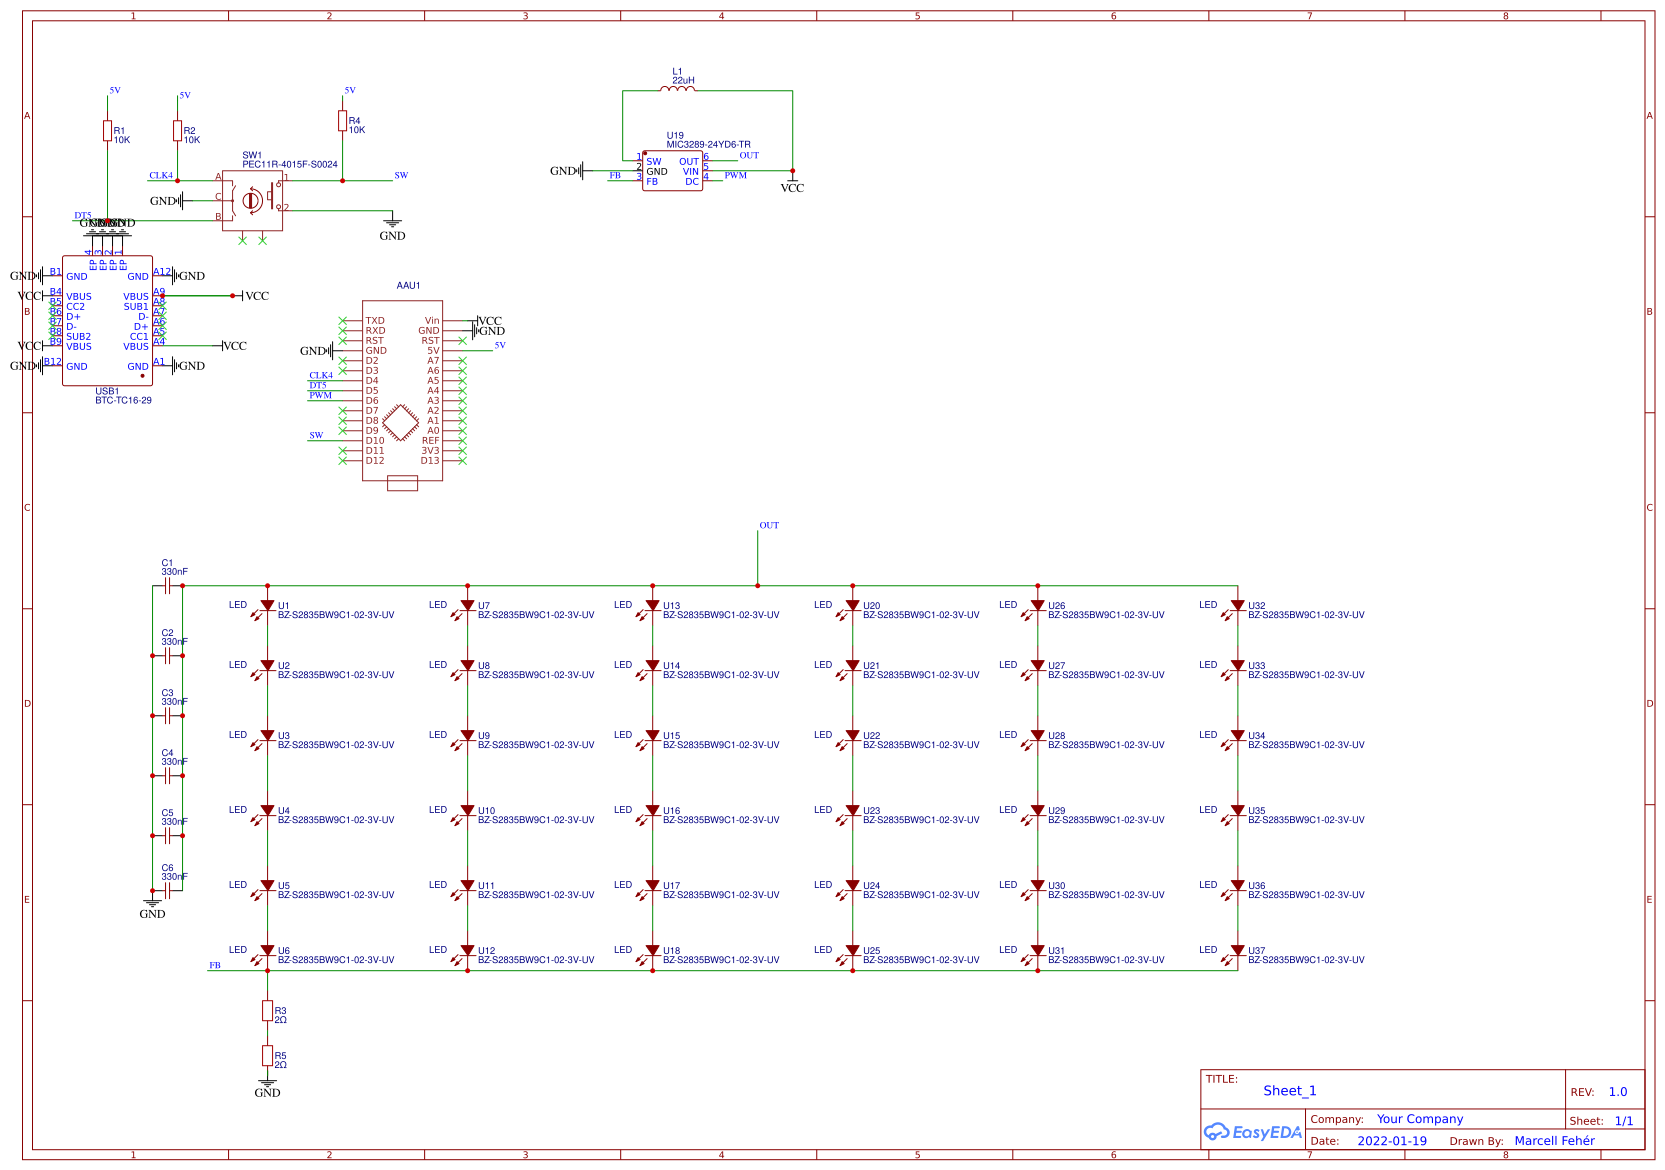Screen dimensions: 1665x1170
Task: Click the VCC power symbol beside U19
Action: click(792, 183)
